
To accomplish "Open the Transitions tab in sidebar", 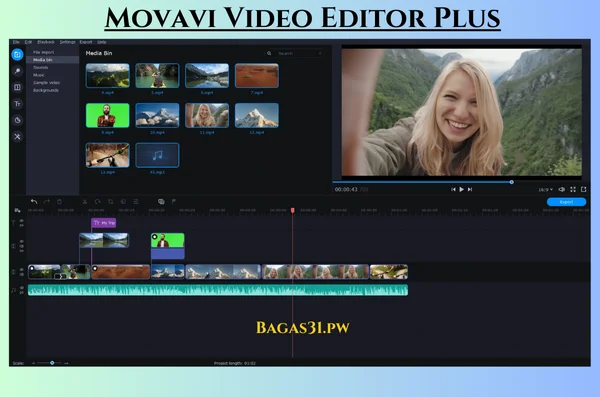I will click(17, 87).
